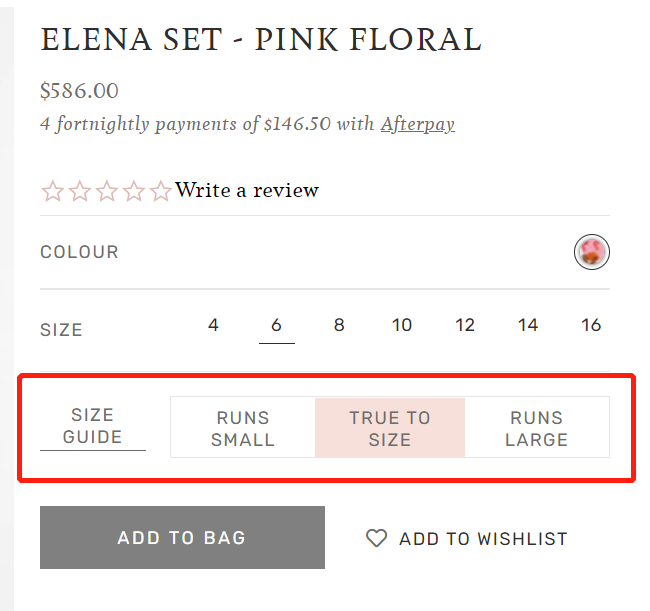Click the fourth review star
This screenshot has height=611, width=650.
pos(133,191)
